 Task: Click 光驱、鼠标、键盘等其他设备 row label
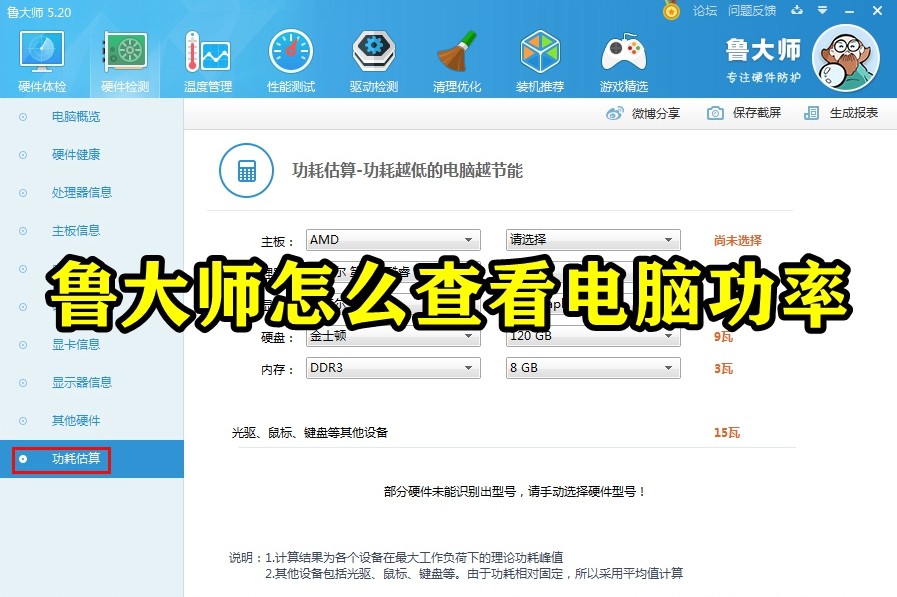tap(309, 432)
